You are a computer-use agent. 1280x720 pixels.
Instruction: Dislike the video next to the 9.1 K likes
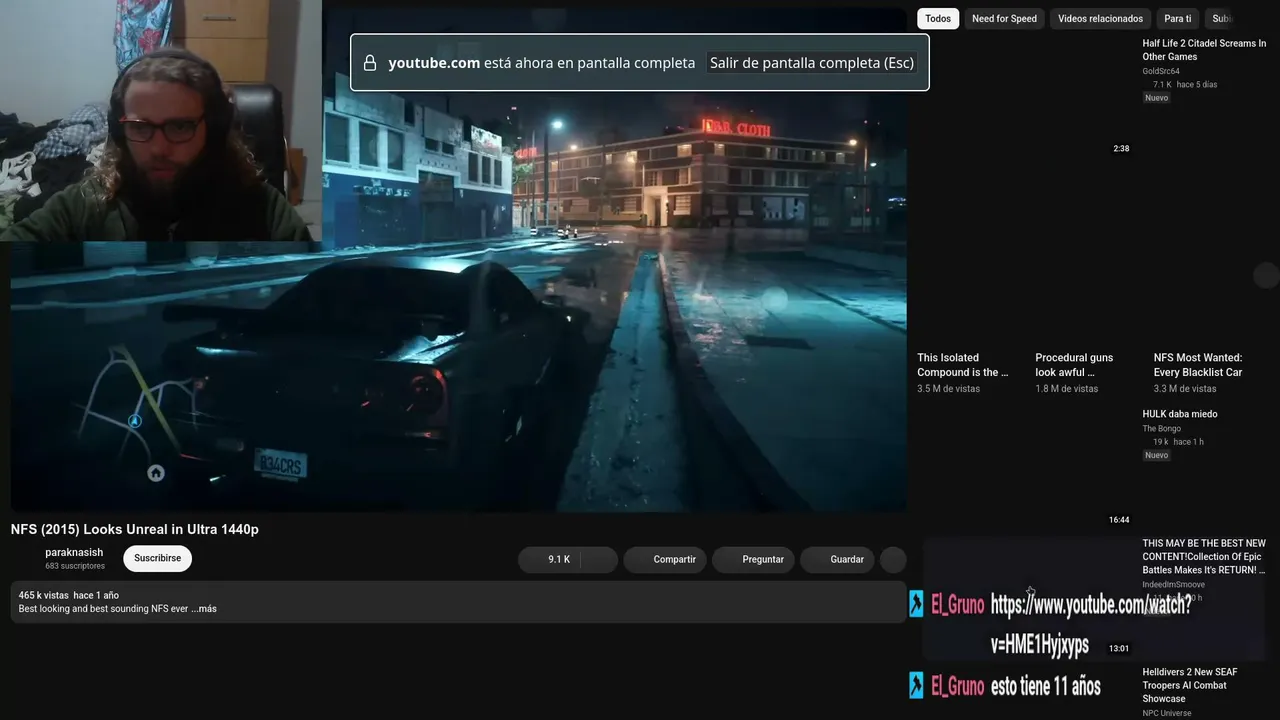pos(600,560)
